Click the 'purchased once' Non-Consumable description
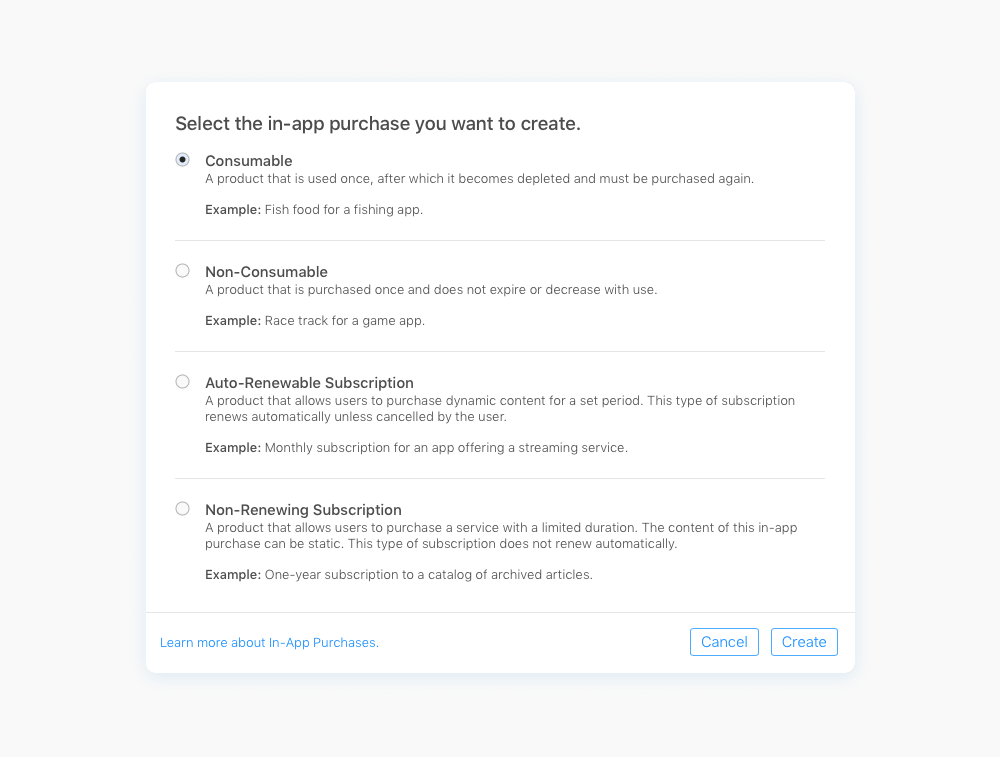 [431, 290]
